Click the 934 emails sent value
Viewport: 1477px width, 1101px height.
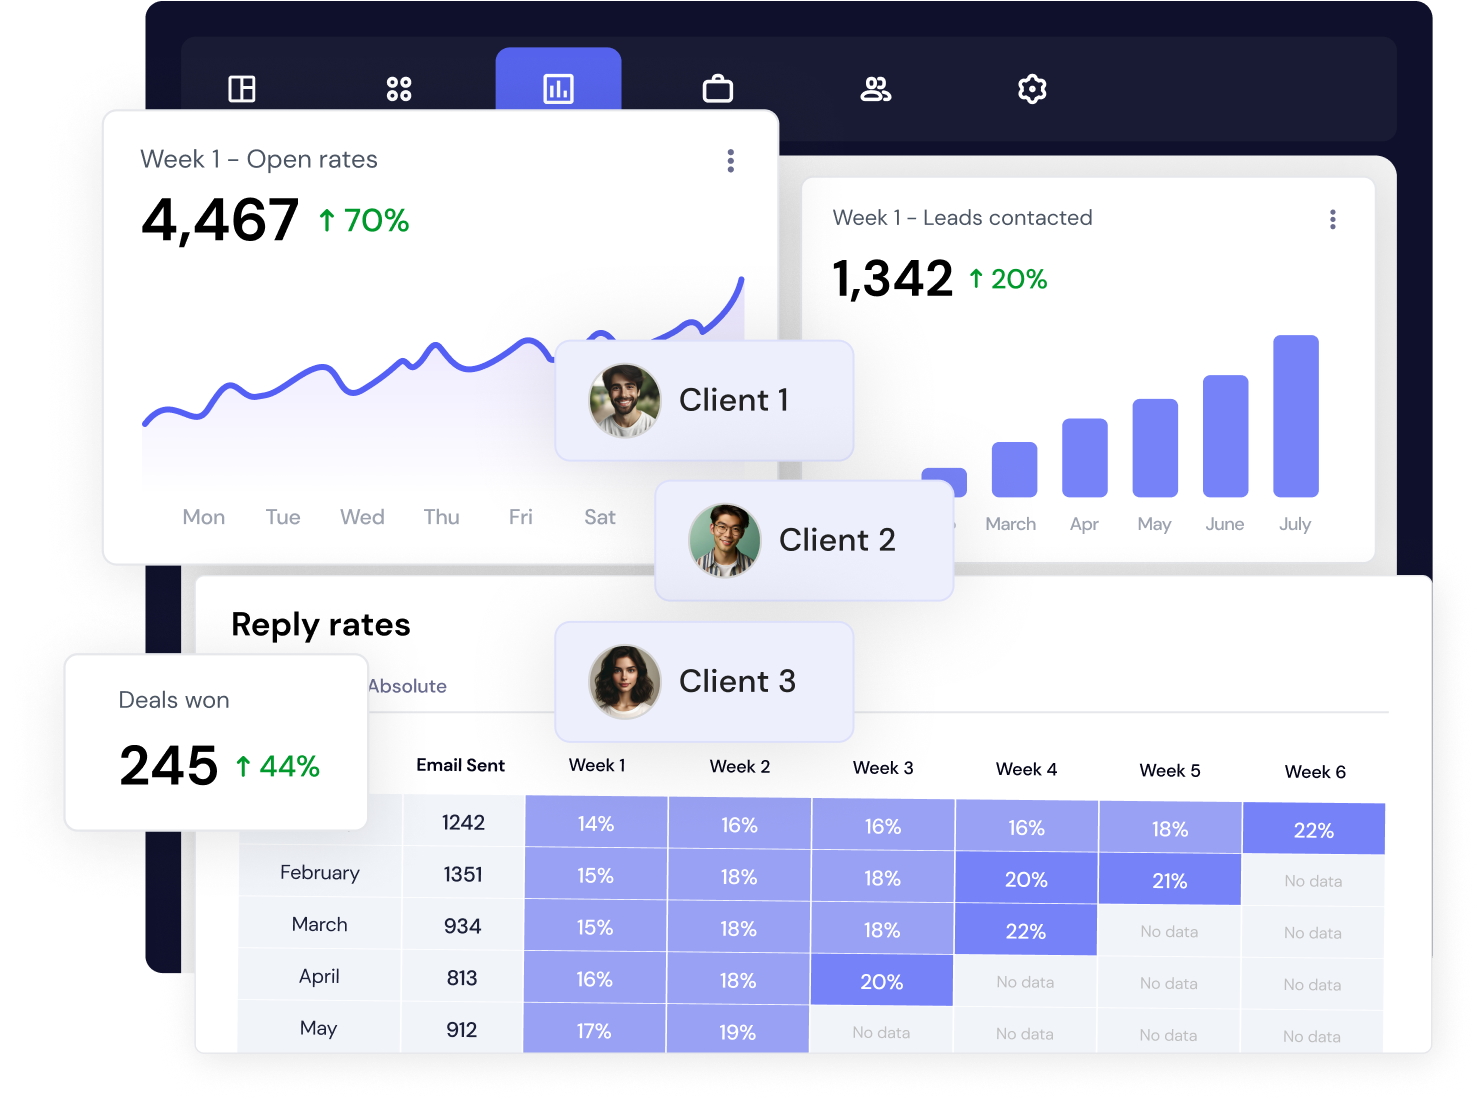tap(462, 926)
